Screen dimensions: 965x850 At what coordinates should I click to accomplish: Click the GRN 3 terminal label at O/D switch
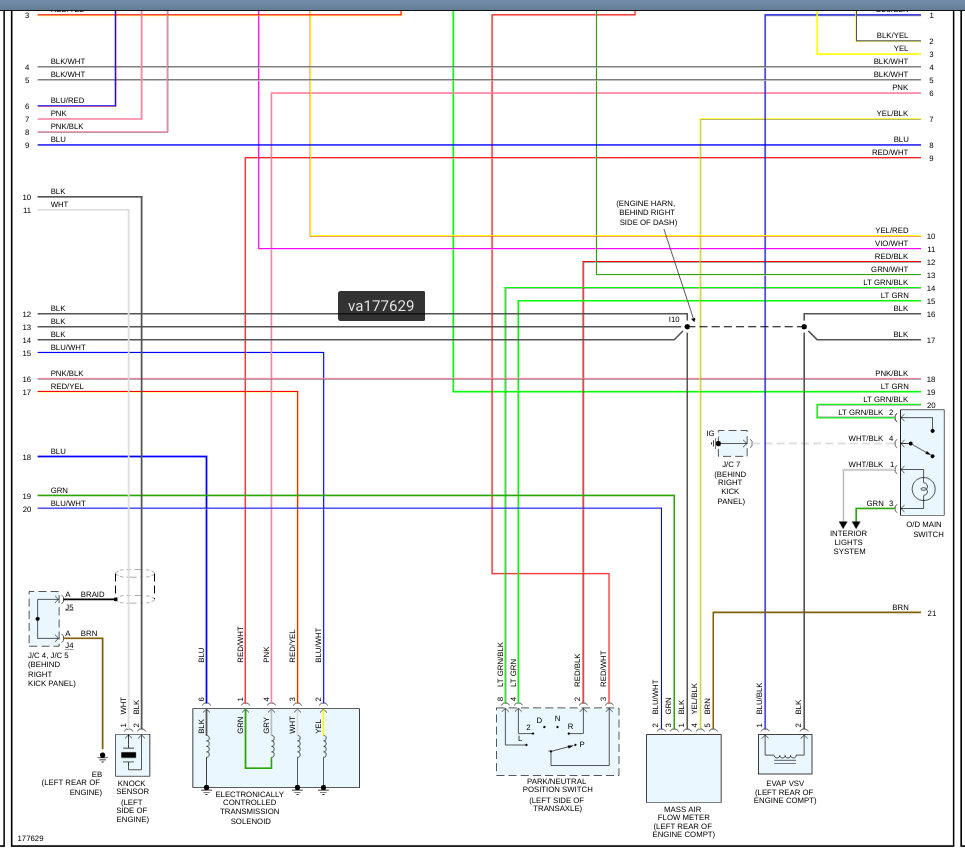point(879,503)
